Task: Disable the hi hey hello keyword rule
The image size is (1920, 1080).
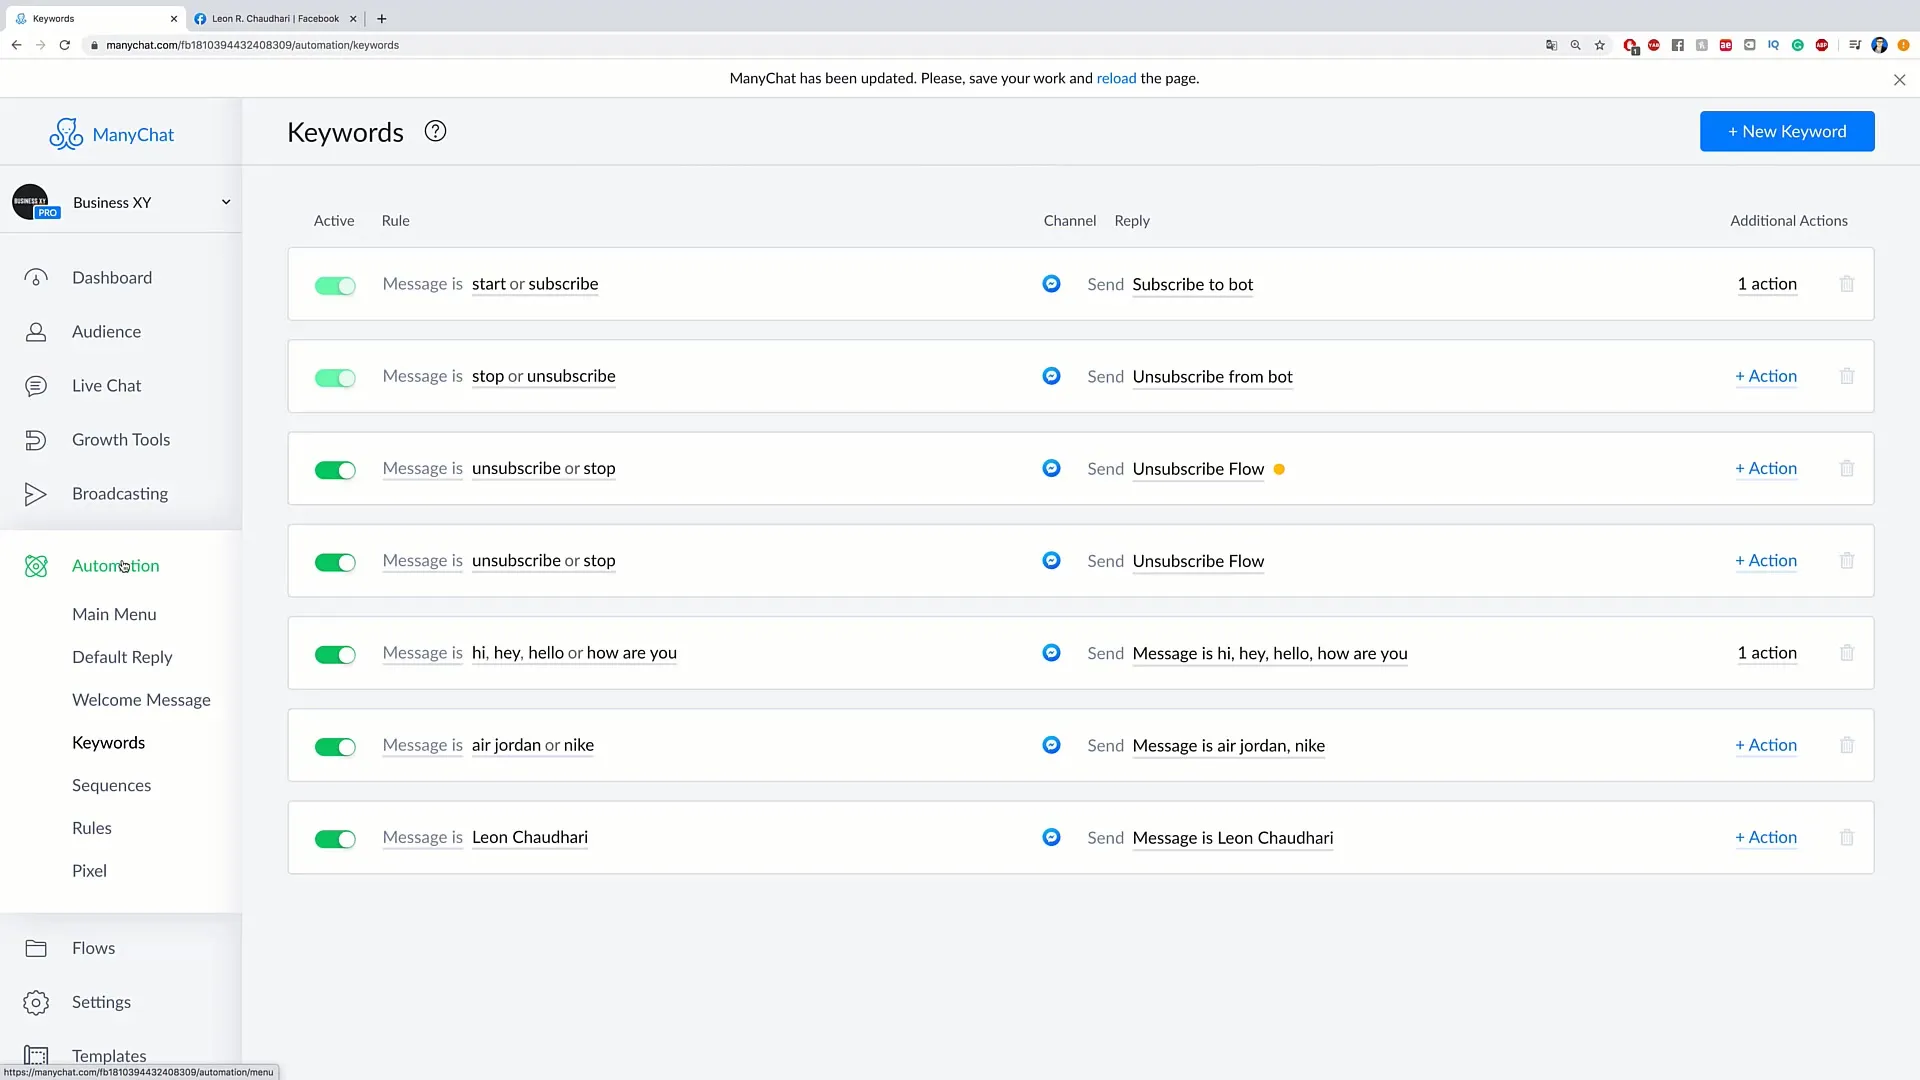Action: coord(334,653)
